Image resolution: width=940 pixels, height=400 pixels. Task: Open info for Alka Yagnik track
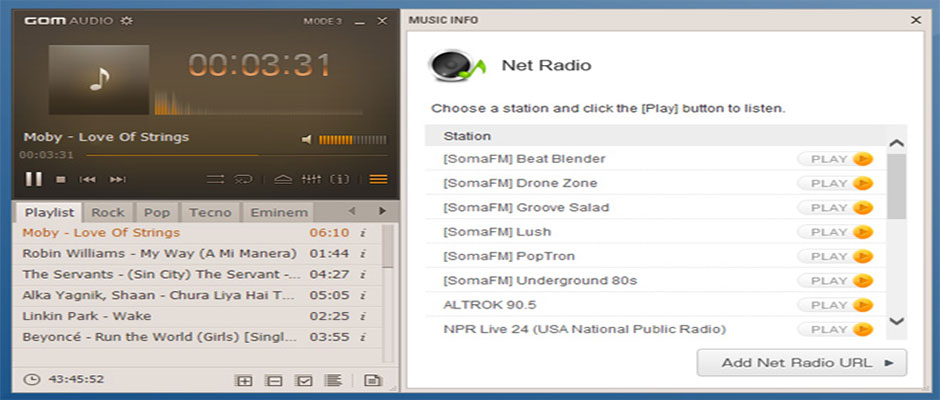363,295
